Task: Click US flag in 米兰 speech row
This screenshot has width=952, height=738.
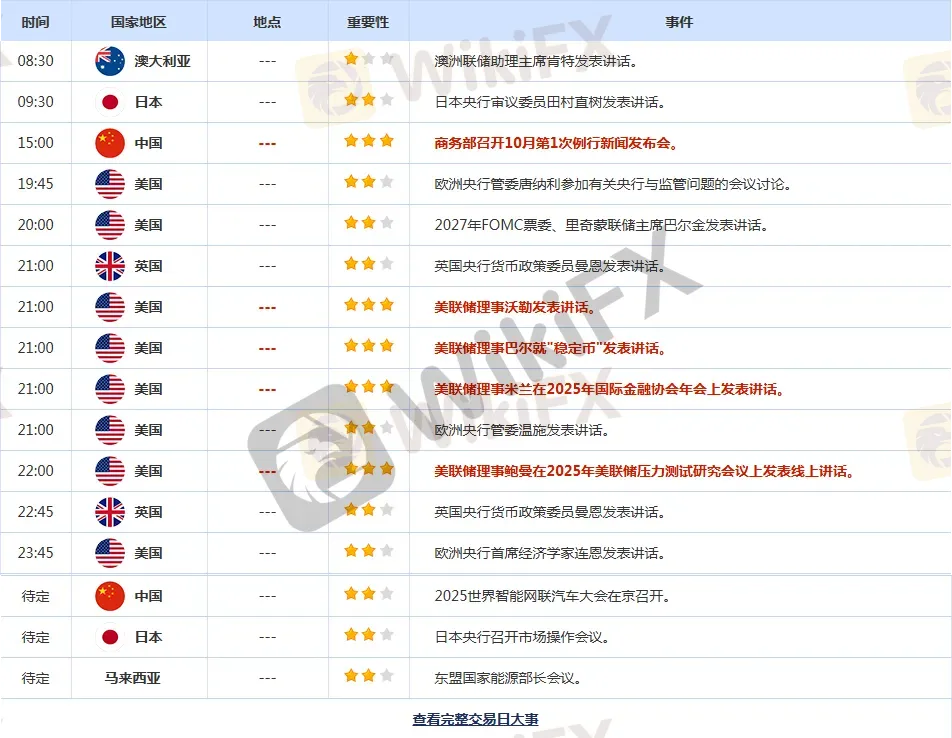Action: coord(110,389)
